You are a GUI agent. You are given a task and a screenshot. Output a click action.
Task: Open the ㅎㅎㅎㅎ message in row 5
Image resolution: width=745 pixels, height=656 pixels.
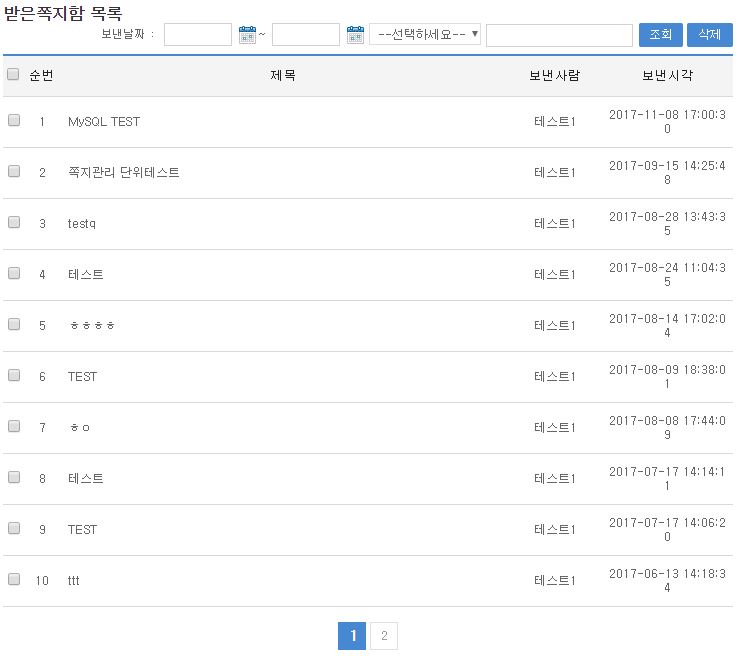(92, 326)
